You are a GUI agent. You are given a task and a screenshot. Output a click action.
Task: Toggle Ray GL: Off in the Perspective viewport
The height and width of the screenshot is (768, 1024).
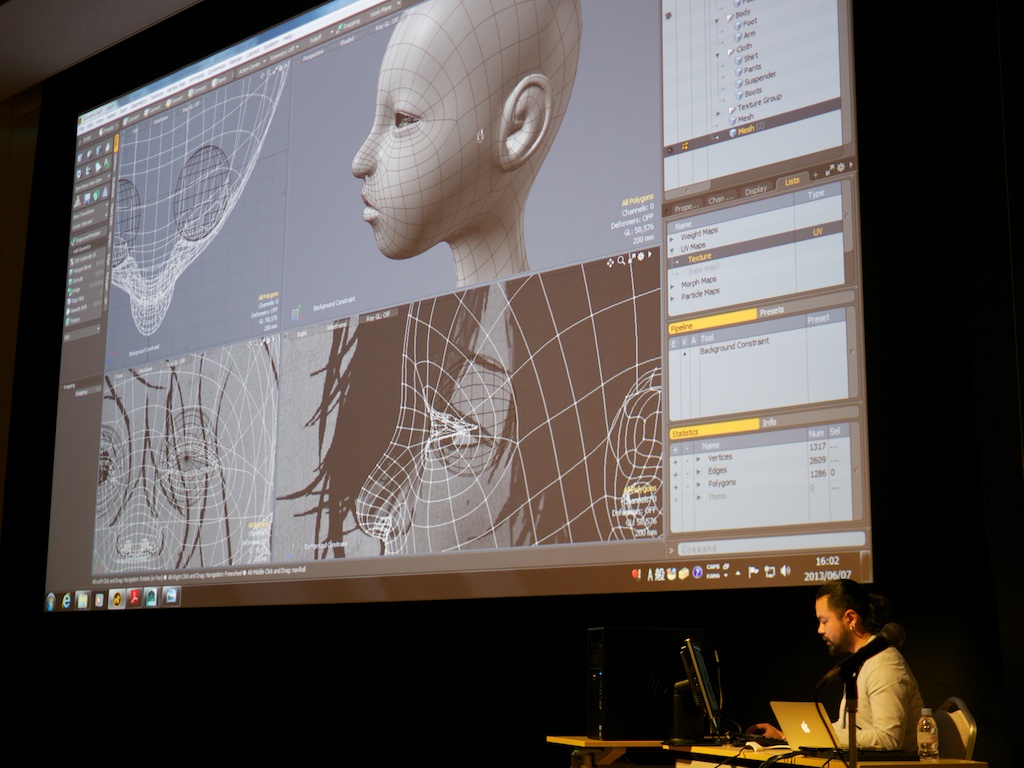click(388, 26)
